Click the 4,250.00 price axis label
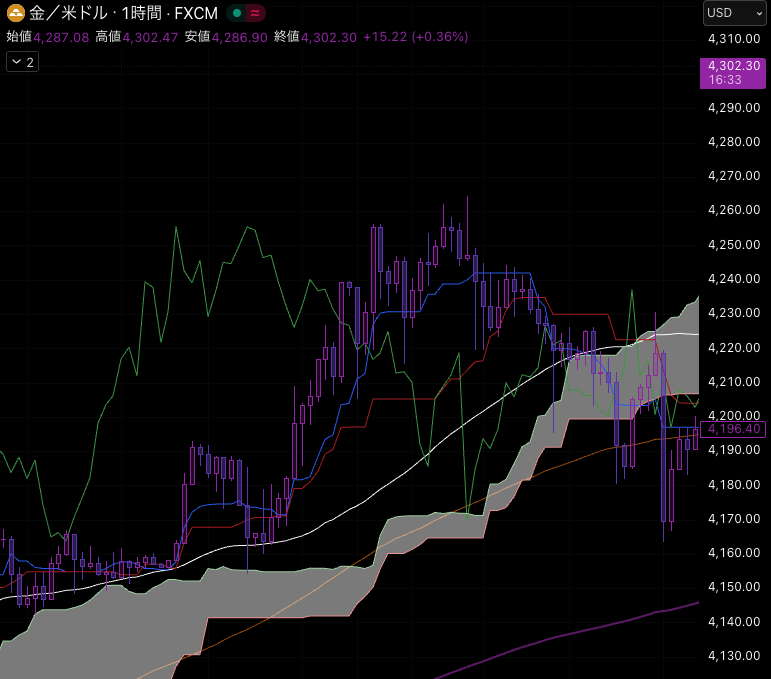This screenshot has width=771, height=679. coord(734,245)
